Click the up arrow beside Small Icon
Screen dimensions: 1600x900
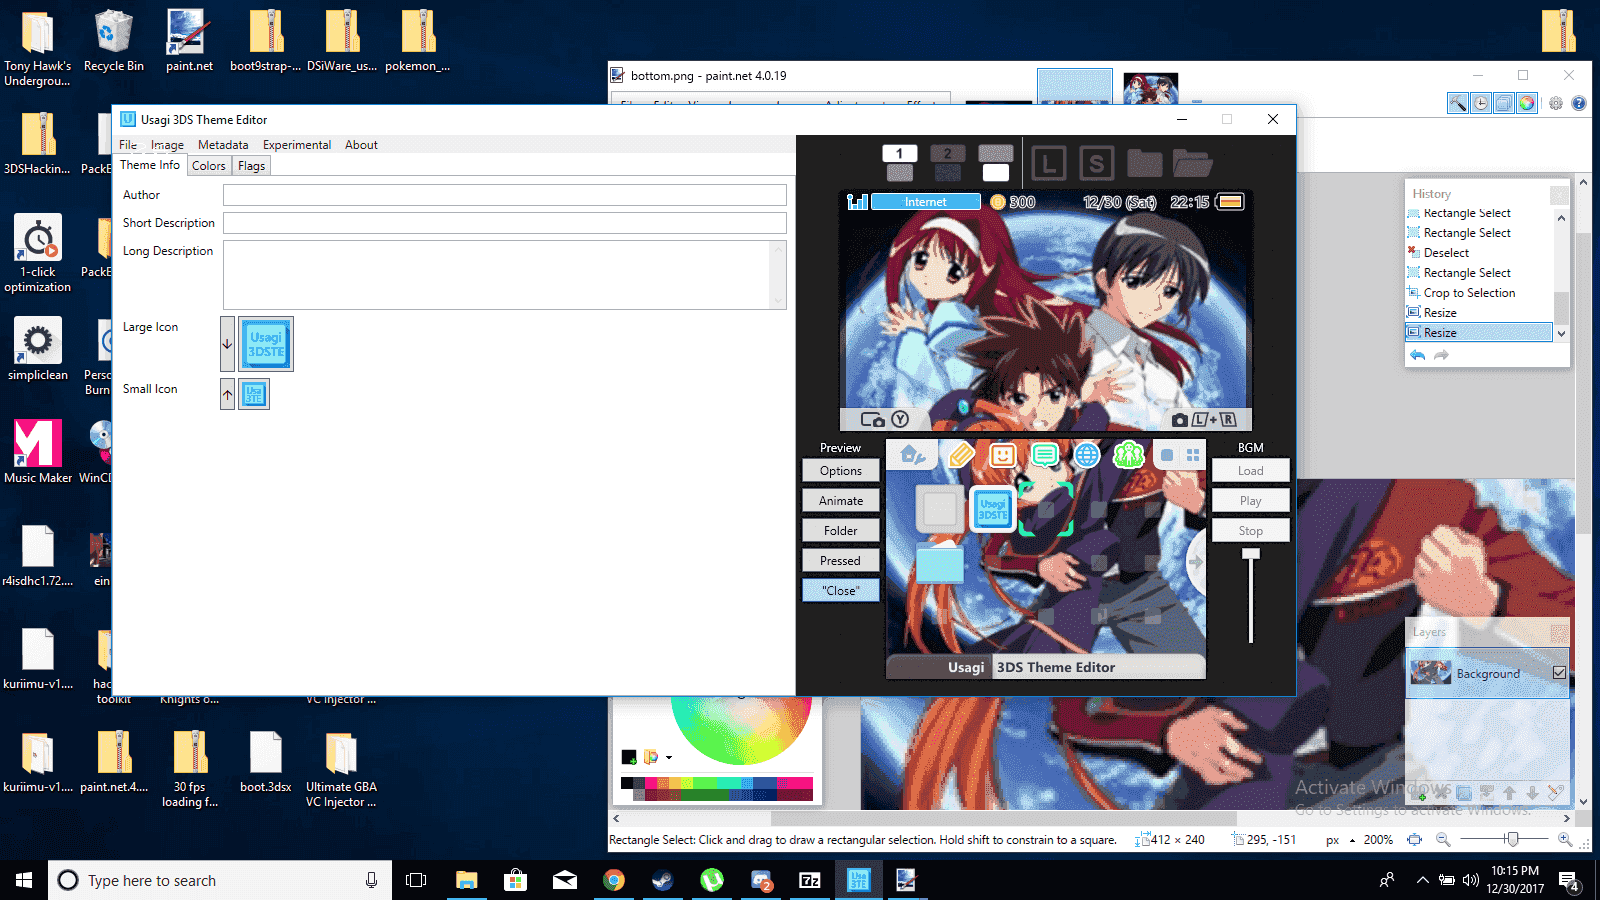click(x=227, y=394)
